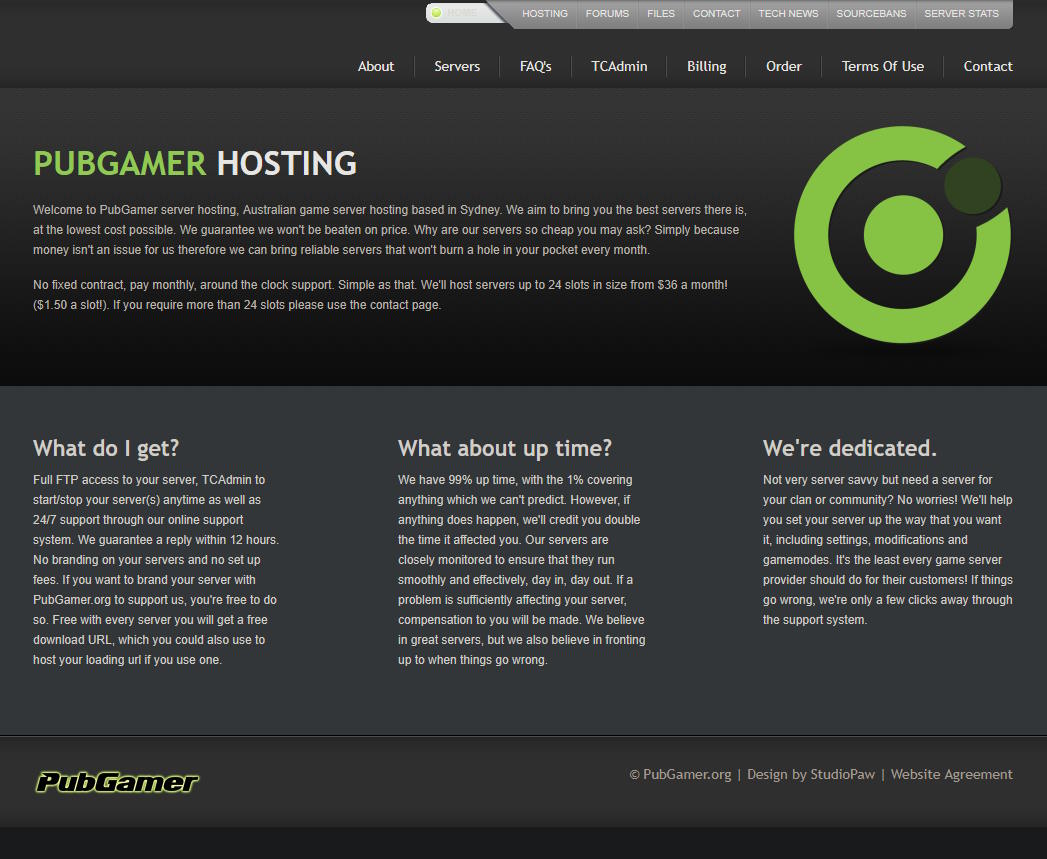Check SERVER STATS
Screen dimensions: 1047x859
[961, 13]
